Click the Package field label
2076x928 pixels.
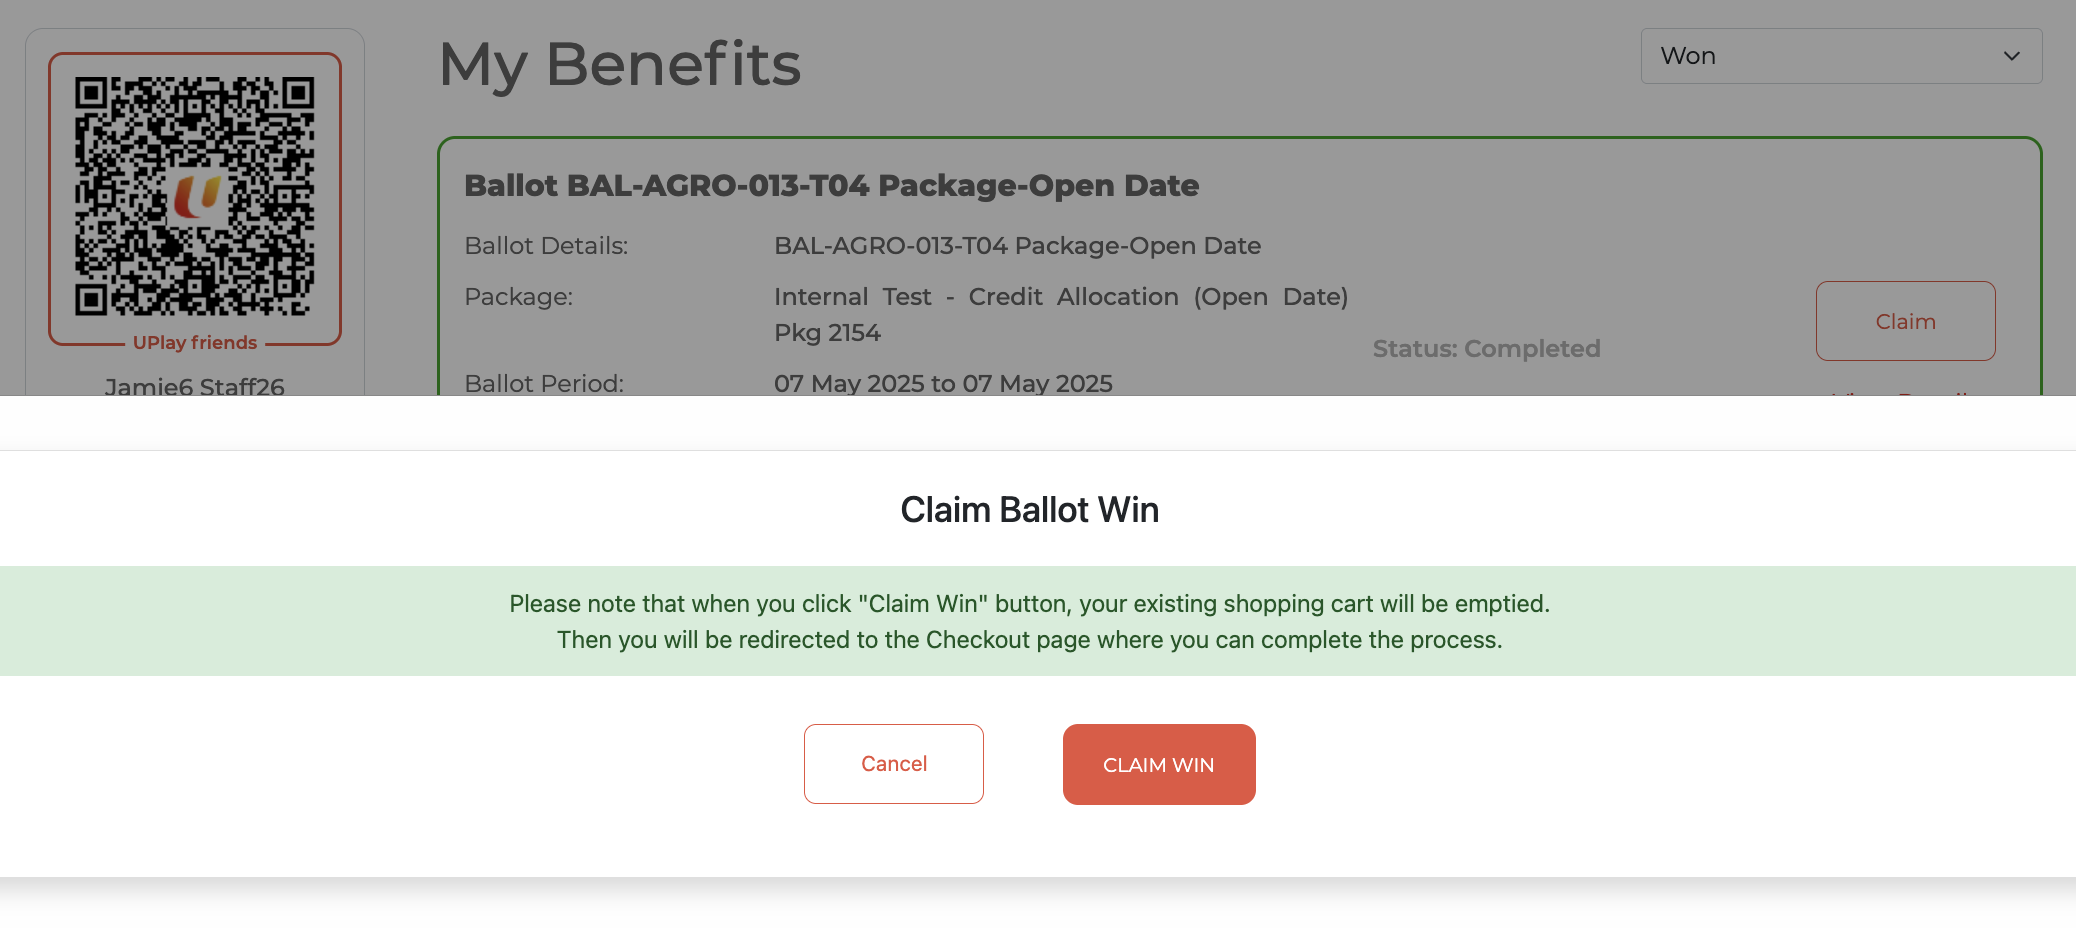[x=518, y=297]
